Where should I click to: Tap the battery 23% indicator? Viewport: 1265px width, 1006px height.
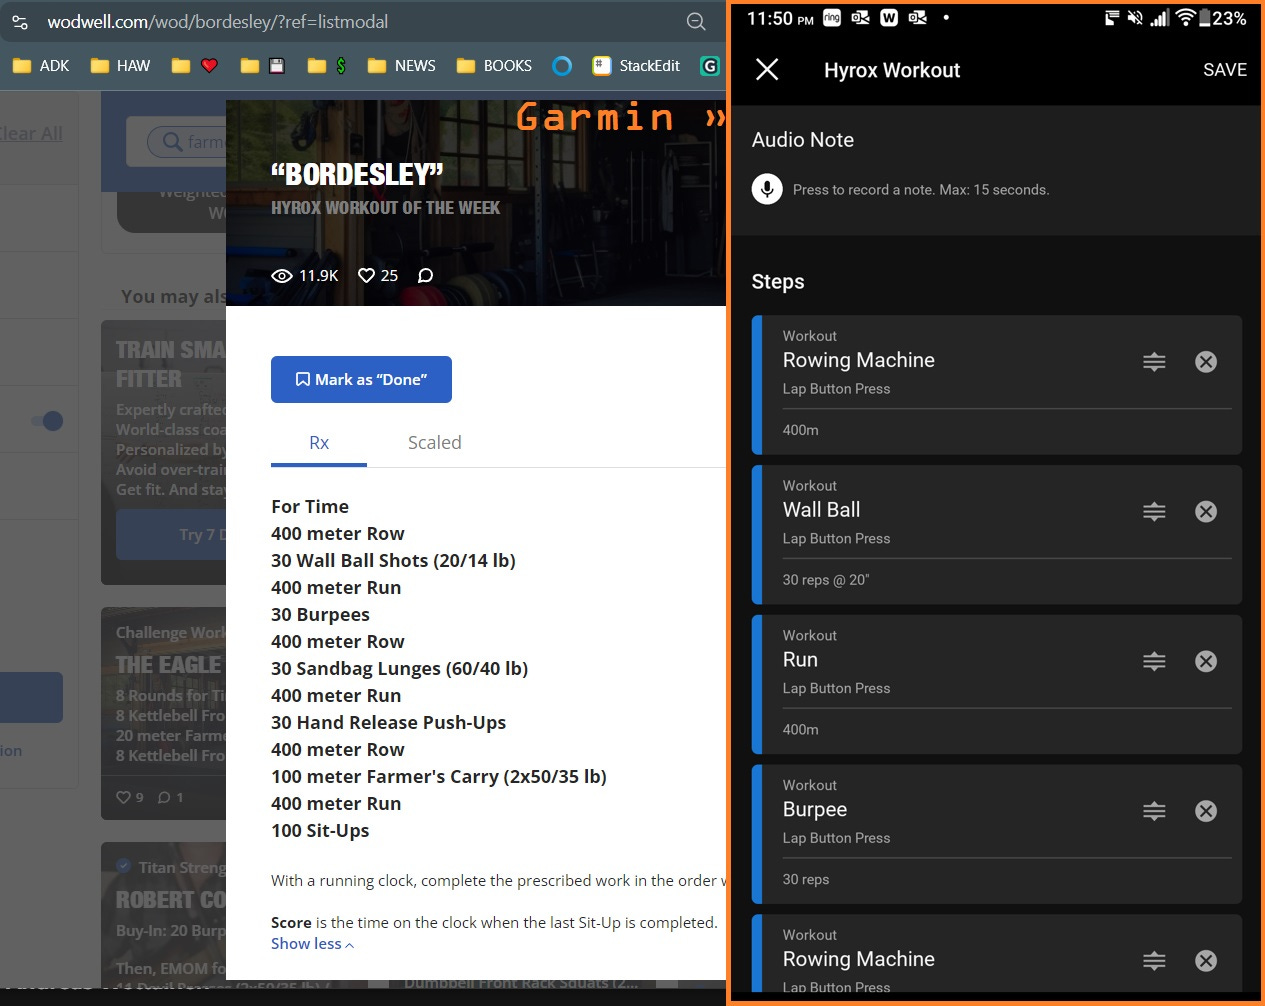1223,18
